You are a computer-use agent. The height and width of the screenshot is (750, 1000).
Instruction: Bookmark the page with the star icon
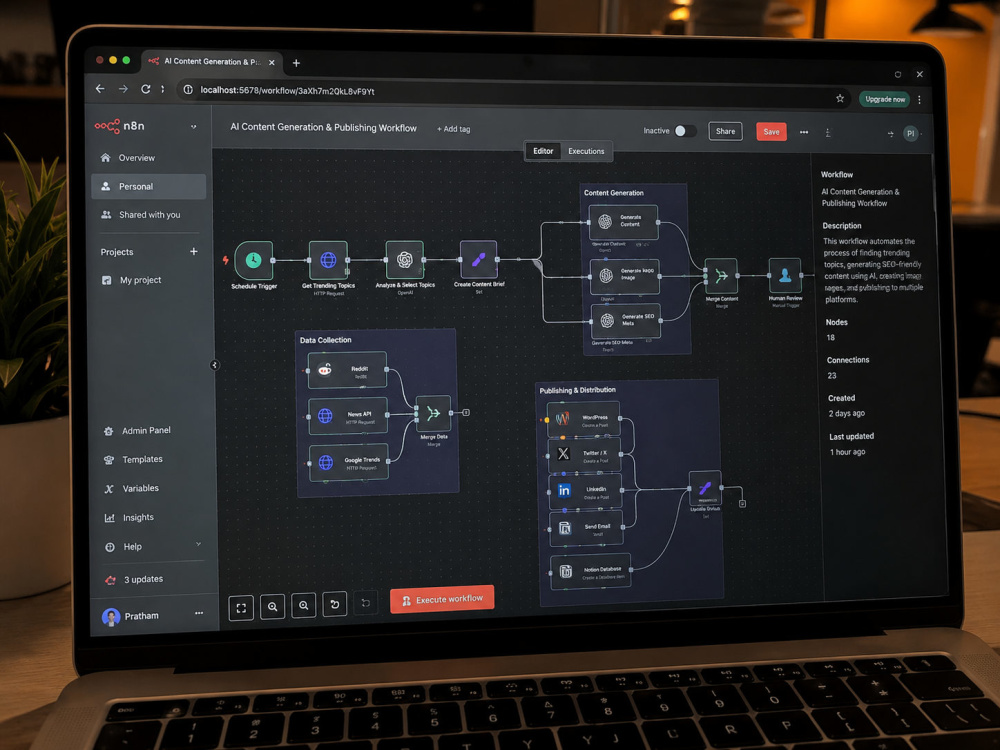pyautogui.click(x=840, y=98)
